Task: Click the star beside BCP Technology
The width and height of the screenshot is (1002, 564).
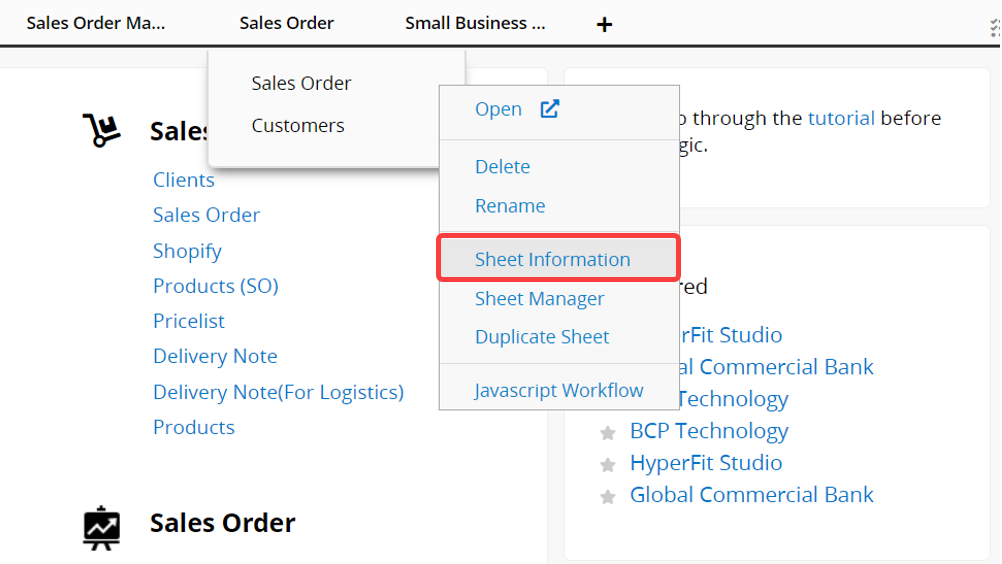Action: [x=607, y=433]
